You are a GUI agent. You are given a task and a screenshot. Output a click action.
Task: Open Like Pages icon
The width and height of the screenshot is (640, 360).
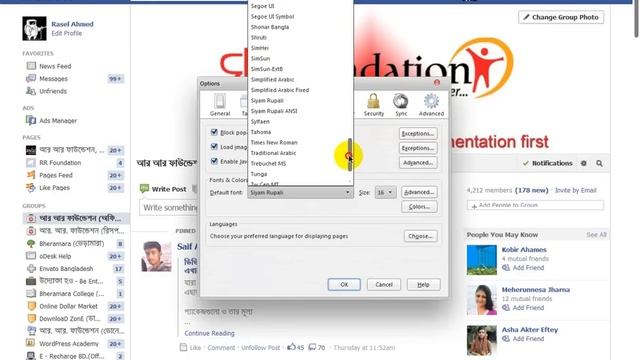tap(31, 188)
